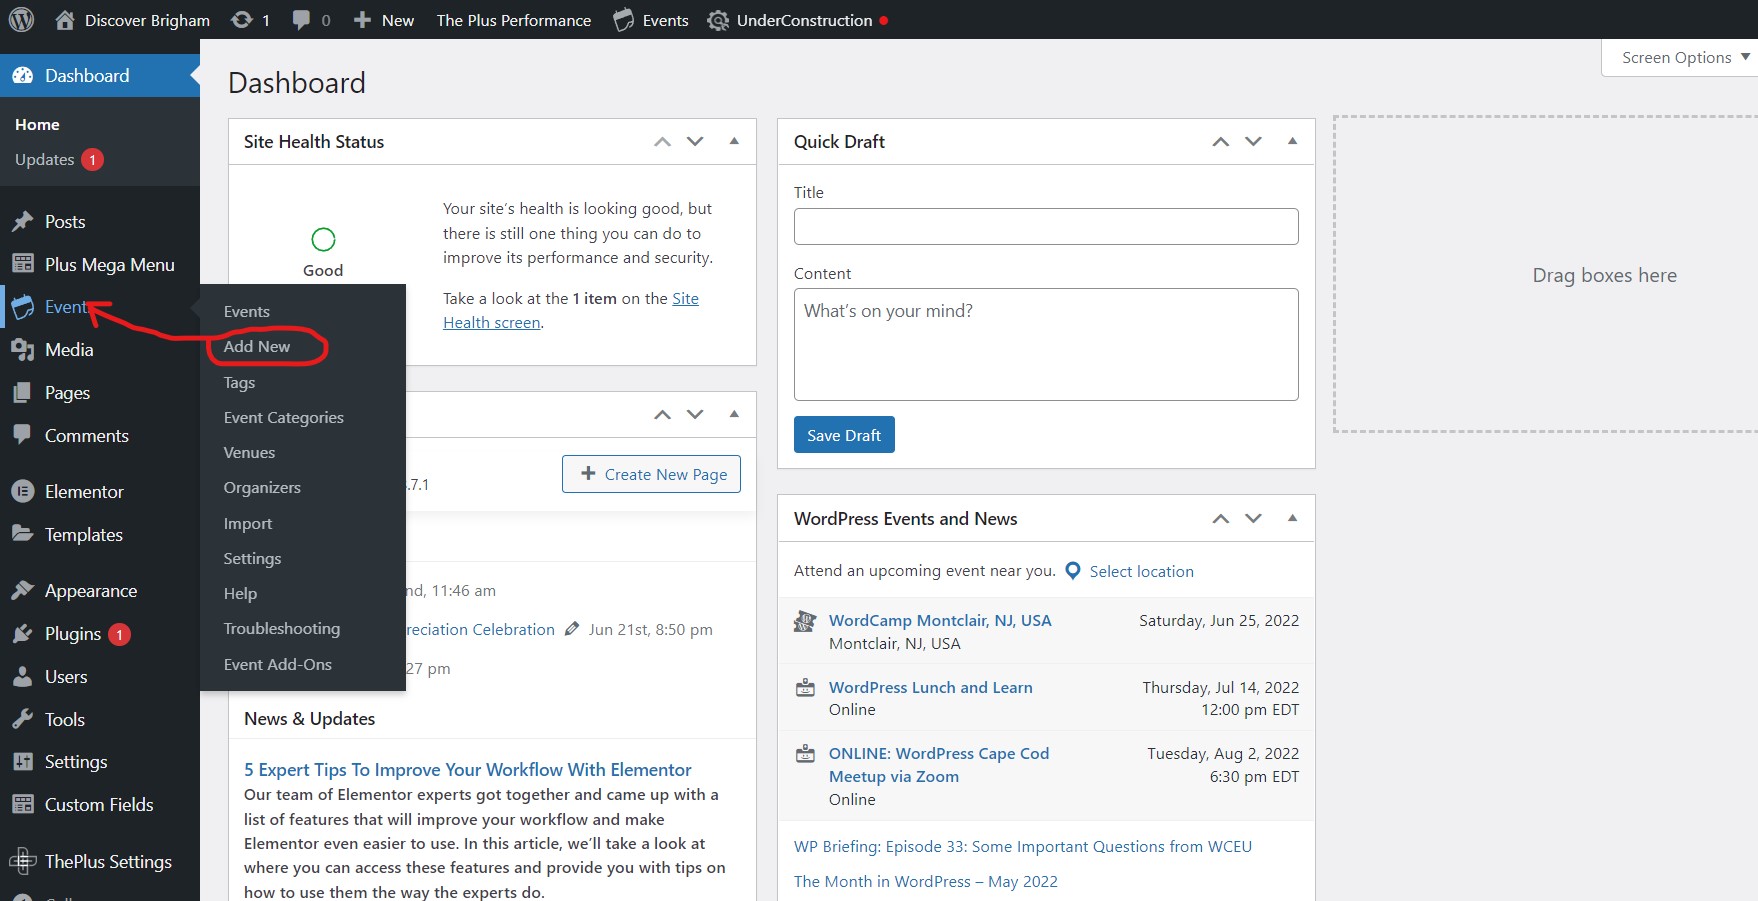This screenshot has width=1758, height=901.
Task: Open the WordCamp Montclair event link
Action: (939, 620)
